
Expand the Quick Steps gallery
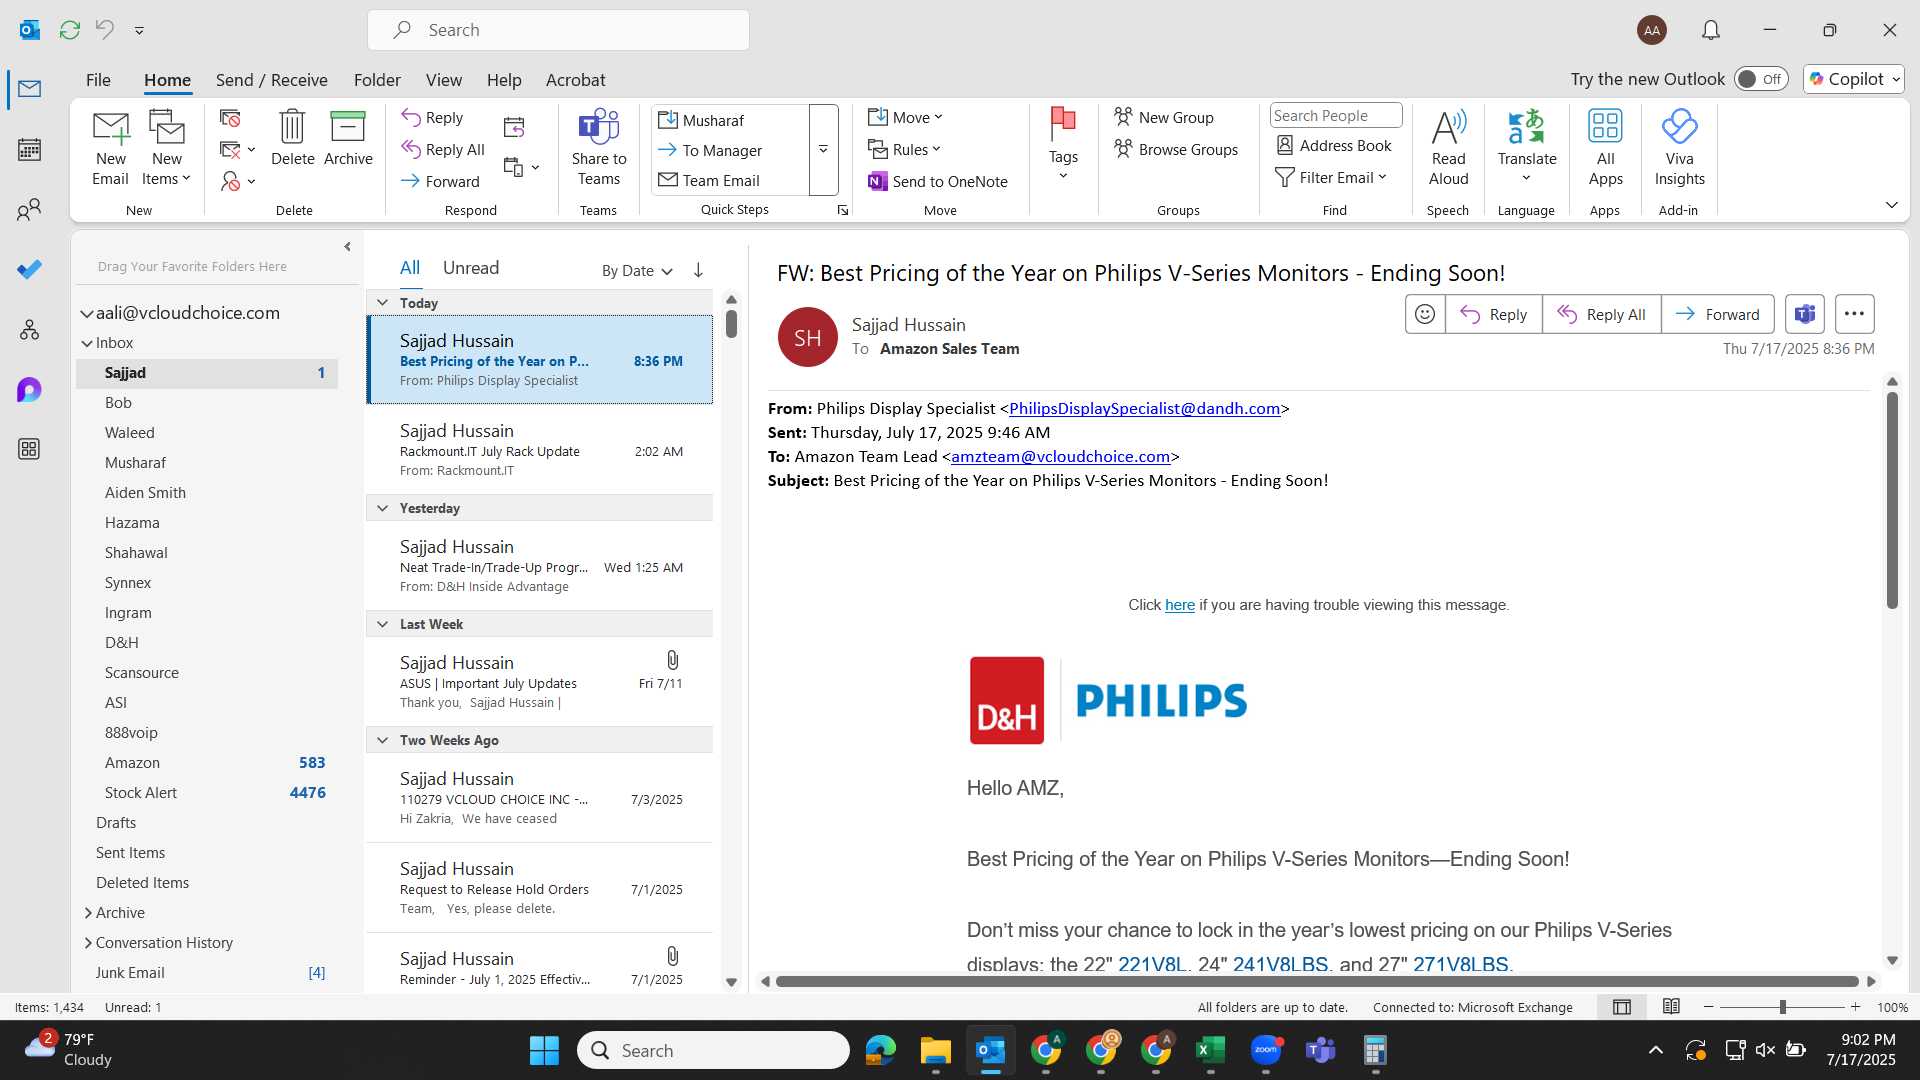tap(823, 150)
